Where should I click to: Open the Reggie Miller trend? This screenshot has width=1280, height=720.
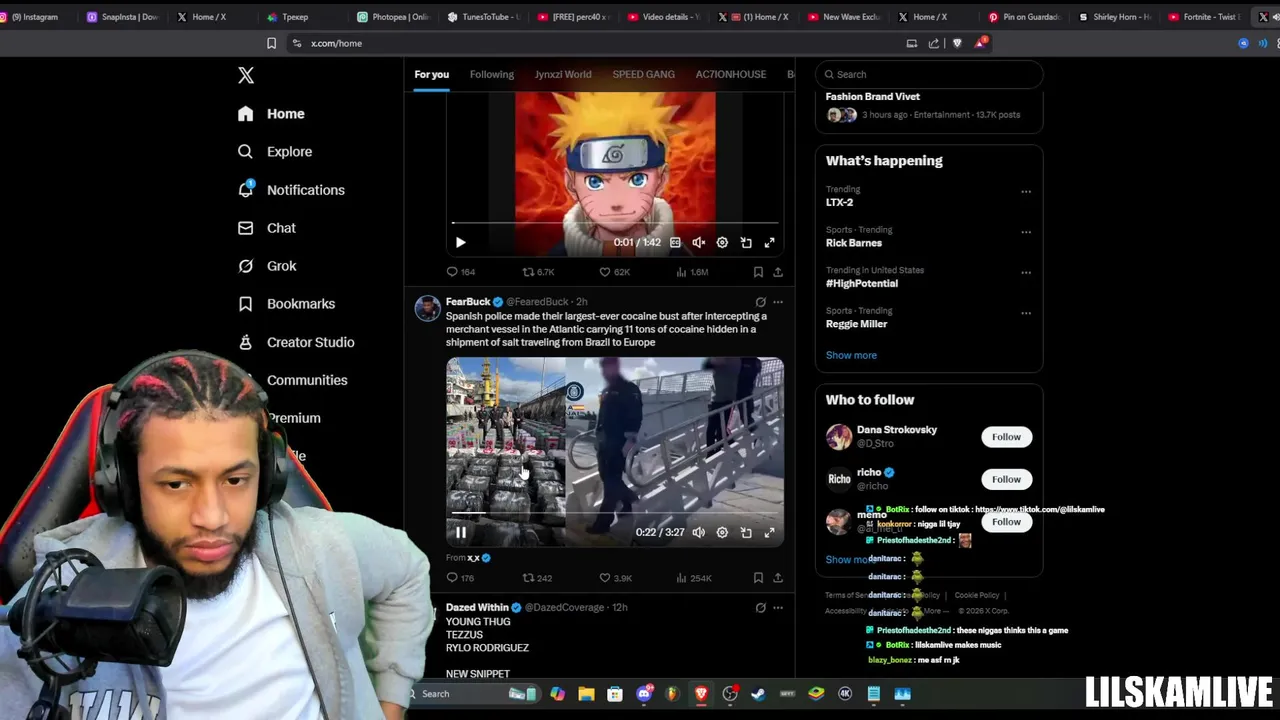coord(929,318)
